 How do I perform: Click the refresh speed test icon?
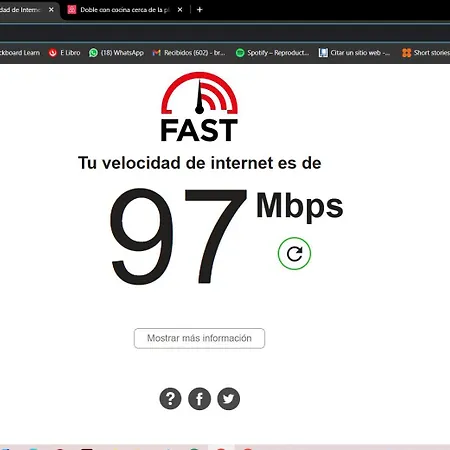coord(294,254)
